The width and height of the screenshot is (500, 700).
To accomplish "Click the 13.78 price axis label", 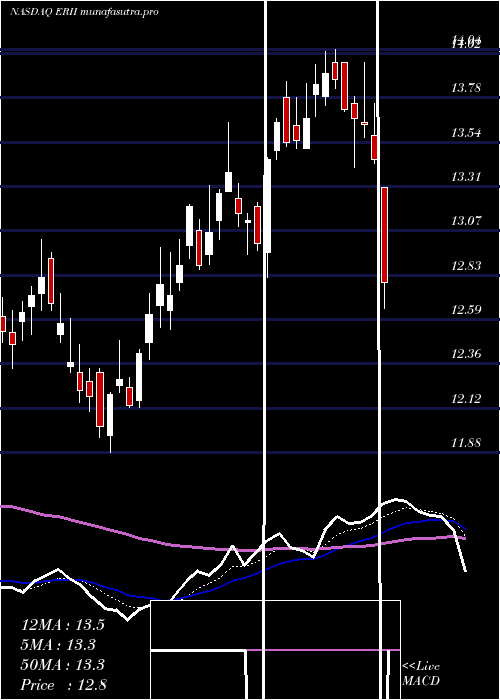I will (466, 88).
